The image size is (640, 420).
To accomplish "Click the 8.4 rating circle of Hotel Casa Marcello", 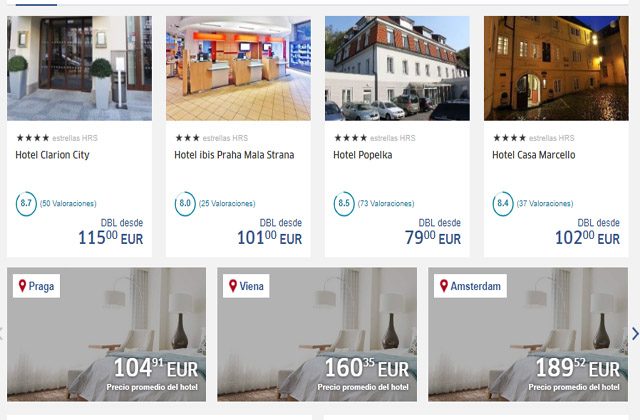I will [x=503, y=204].
